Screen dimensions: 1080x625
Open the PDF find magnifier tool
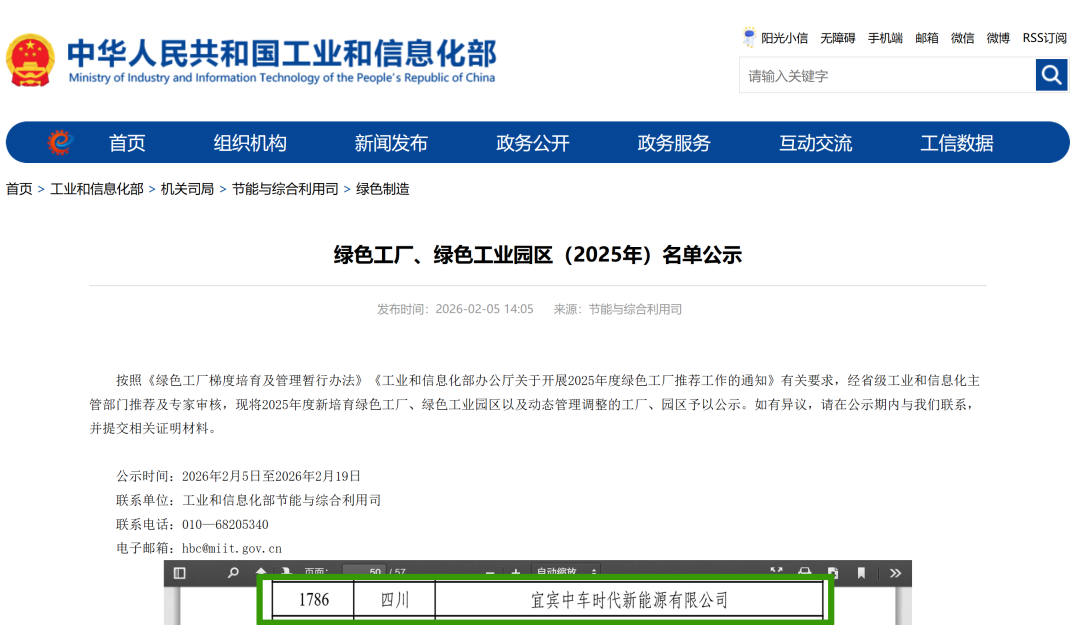(233, 573)
